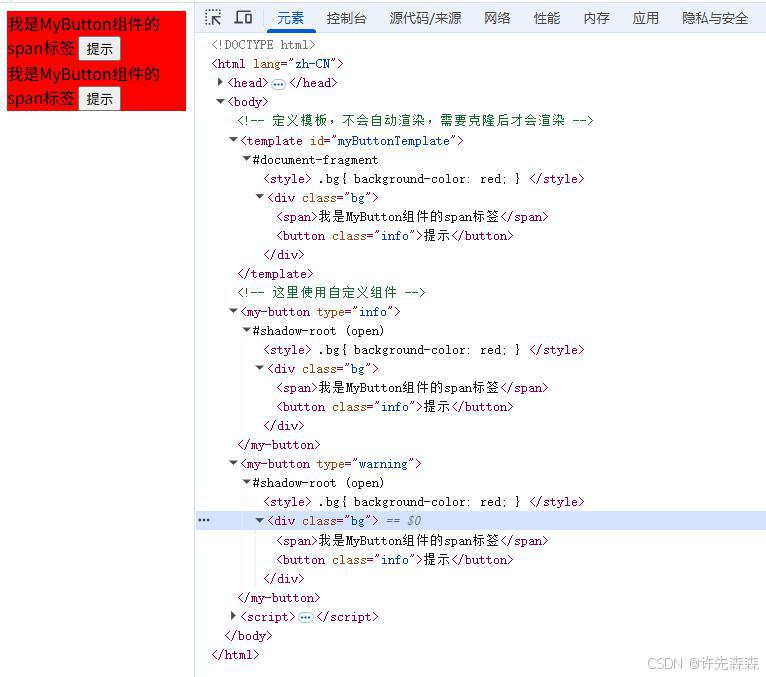Image resolution: width=766 pixels, height=677 pixels.
Task: Collapse the my-button type="info" node
Action: (233, 311)
